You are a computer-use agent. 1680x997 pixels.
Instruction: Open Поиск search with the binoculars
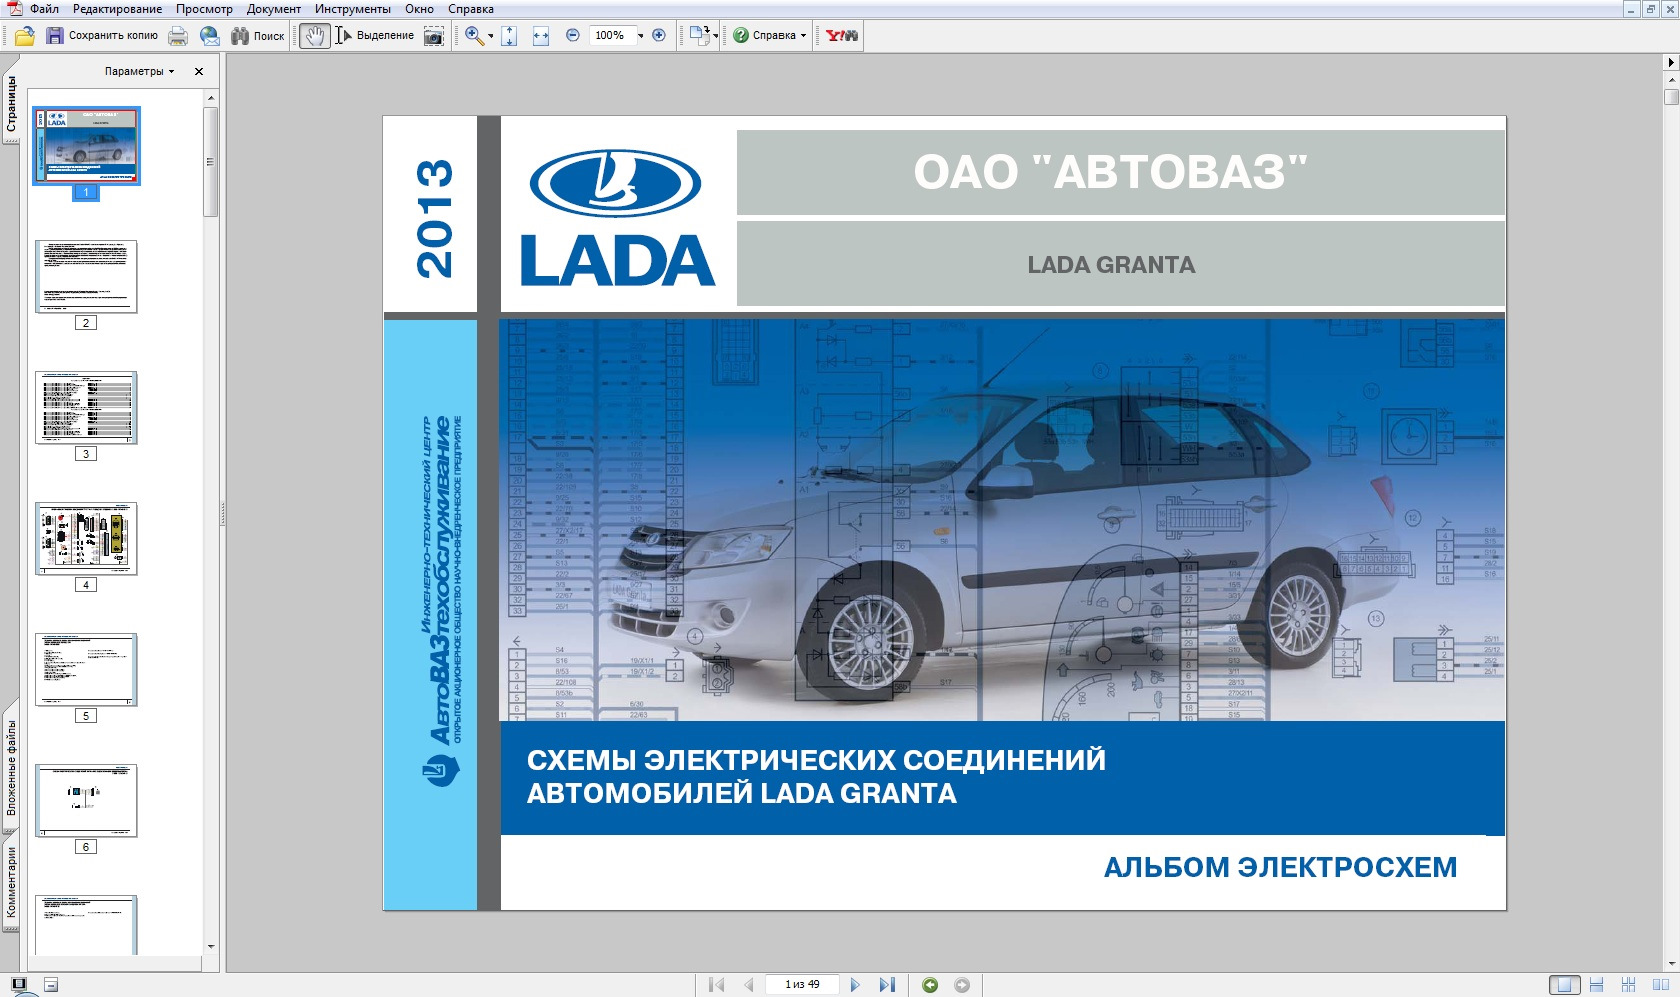coord(258,36)
